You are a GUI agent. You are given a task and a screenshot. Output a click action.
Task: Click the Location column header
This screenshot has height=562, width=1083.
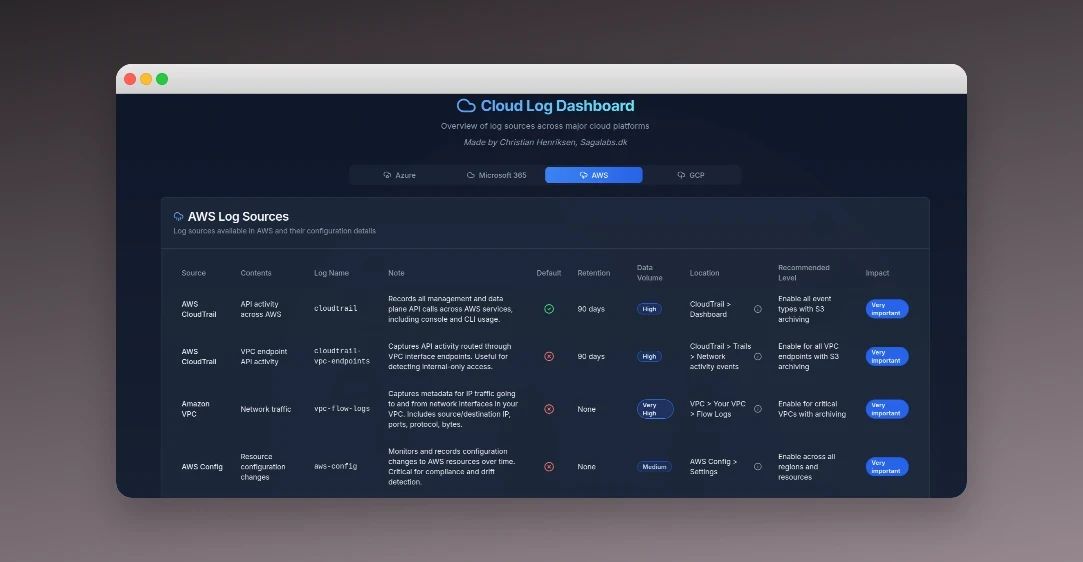705,273
